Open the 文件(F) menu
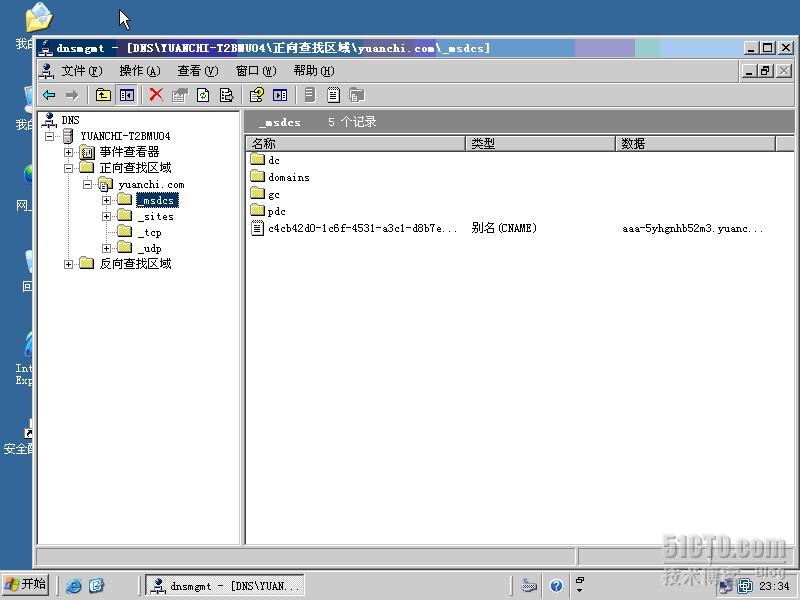This screenshot has height=600, width=800. [x=82, y=71]
